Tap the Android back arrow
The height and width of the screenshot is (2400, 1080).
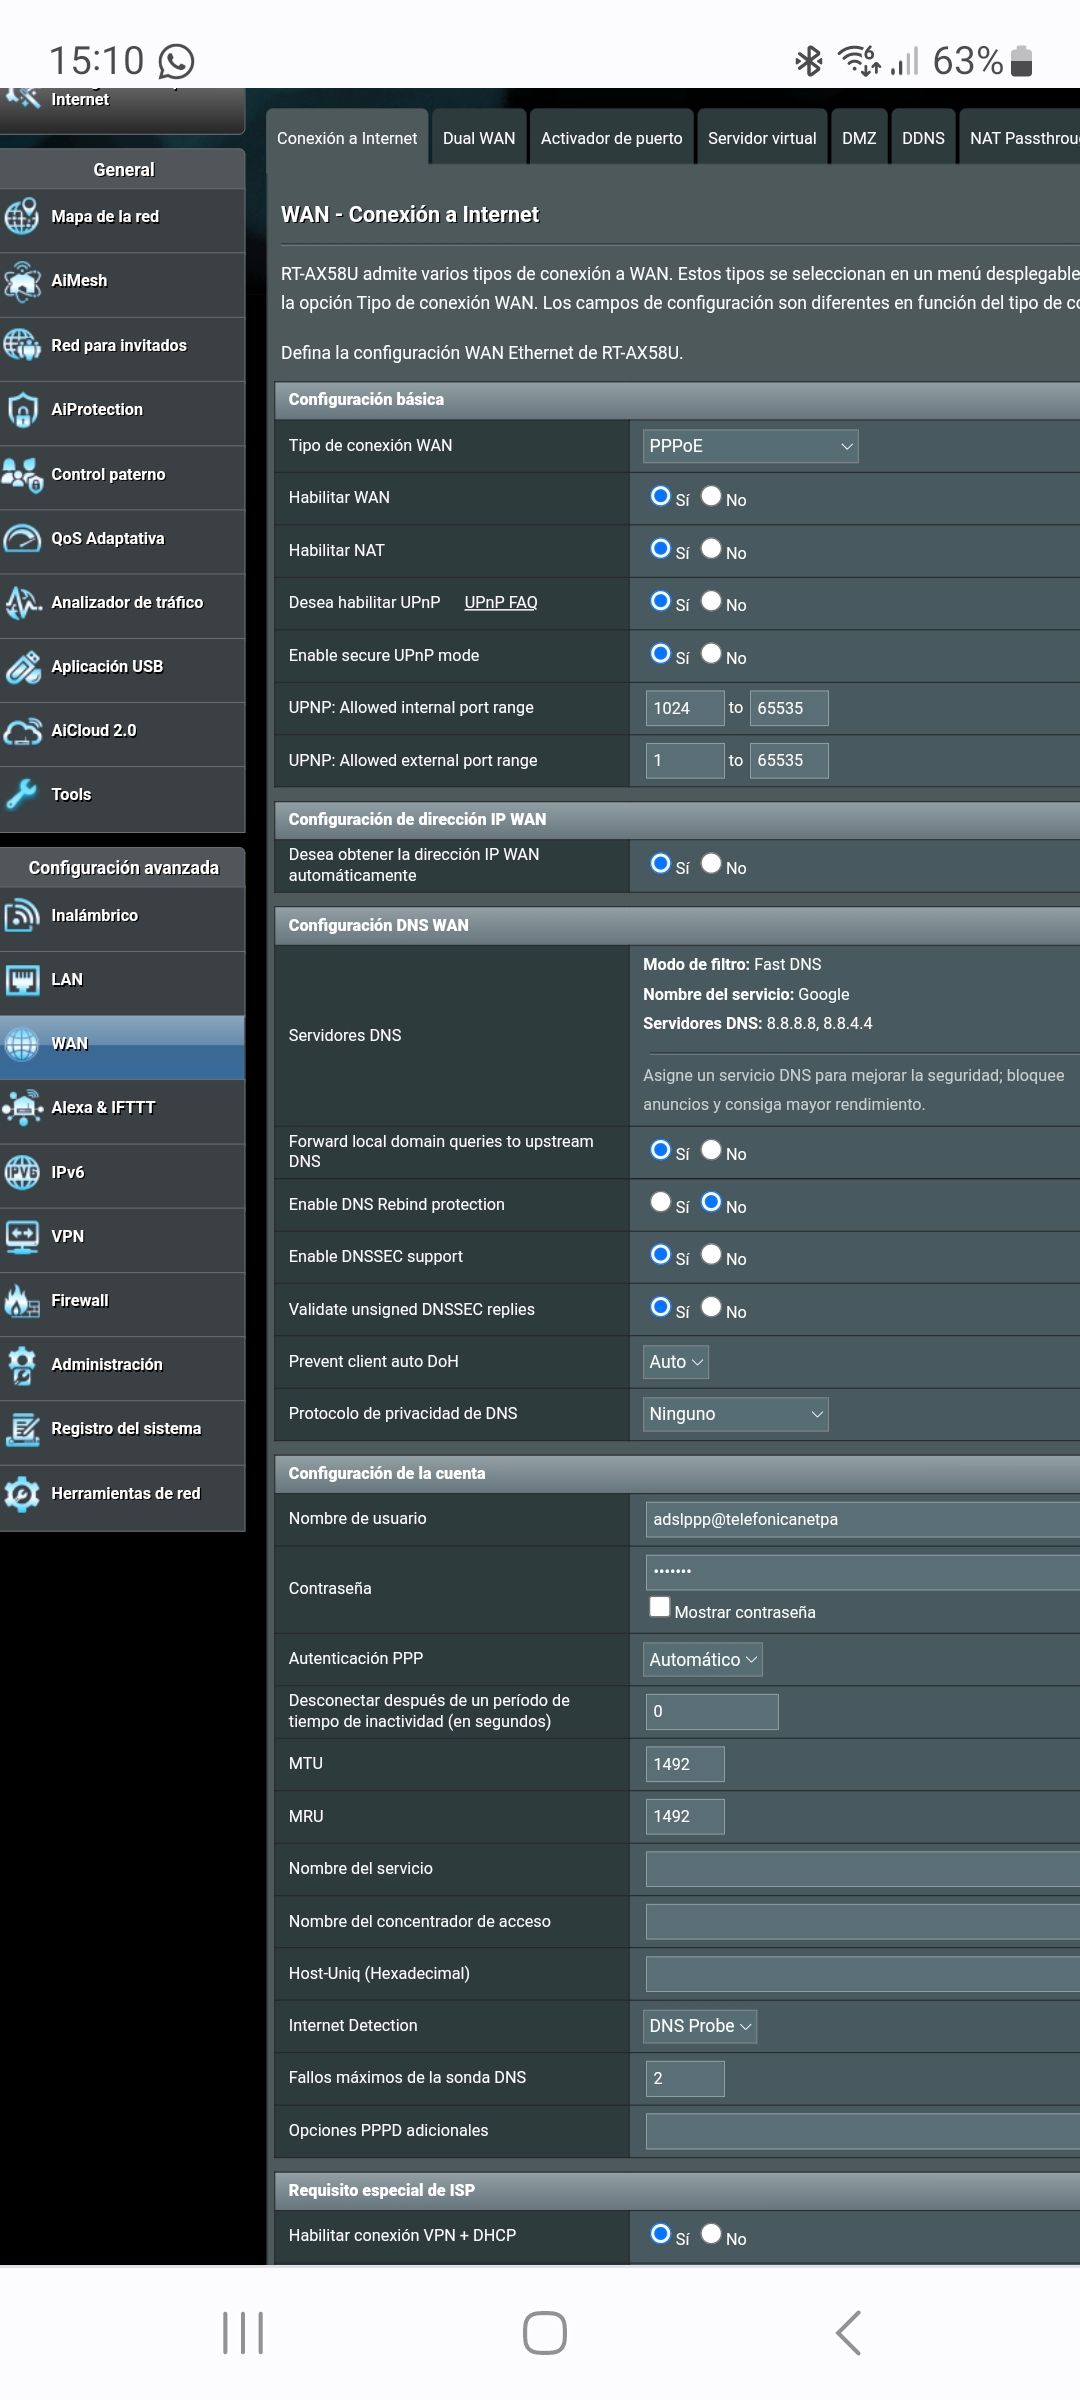tap(848, 2332)
